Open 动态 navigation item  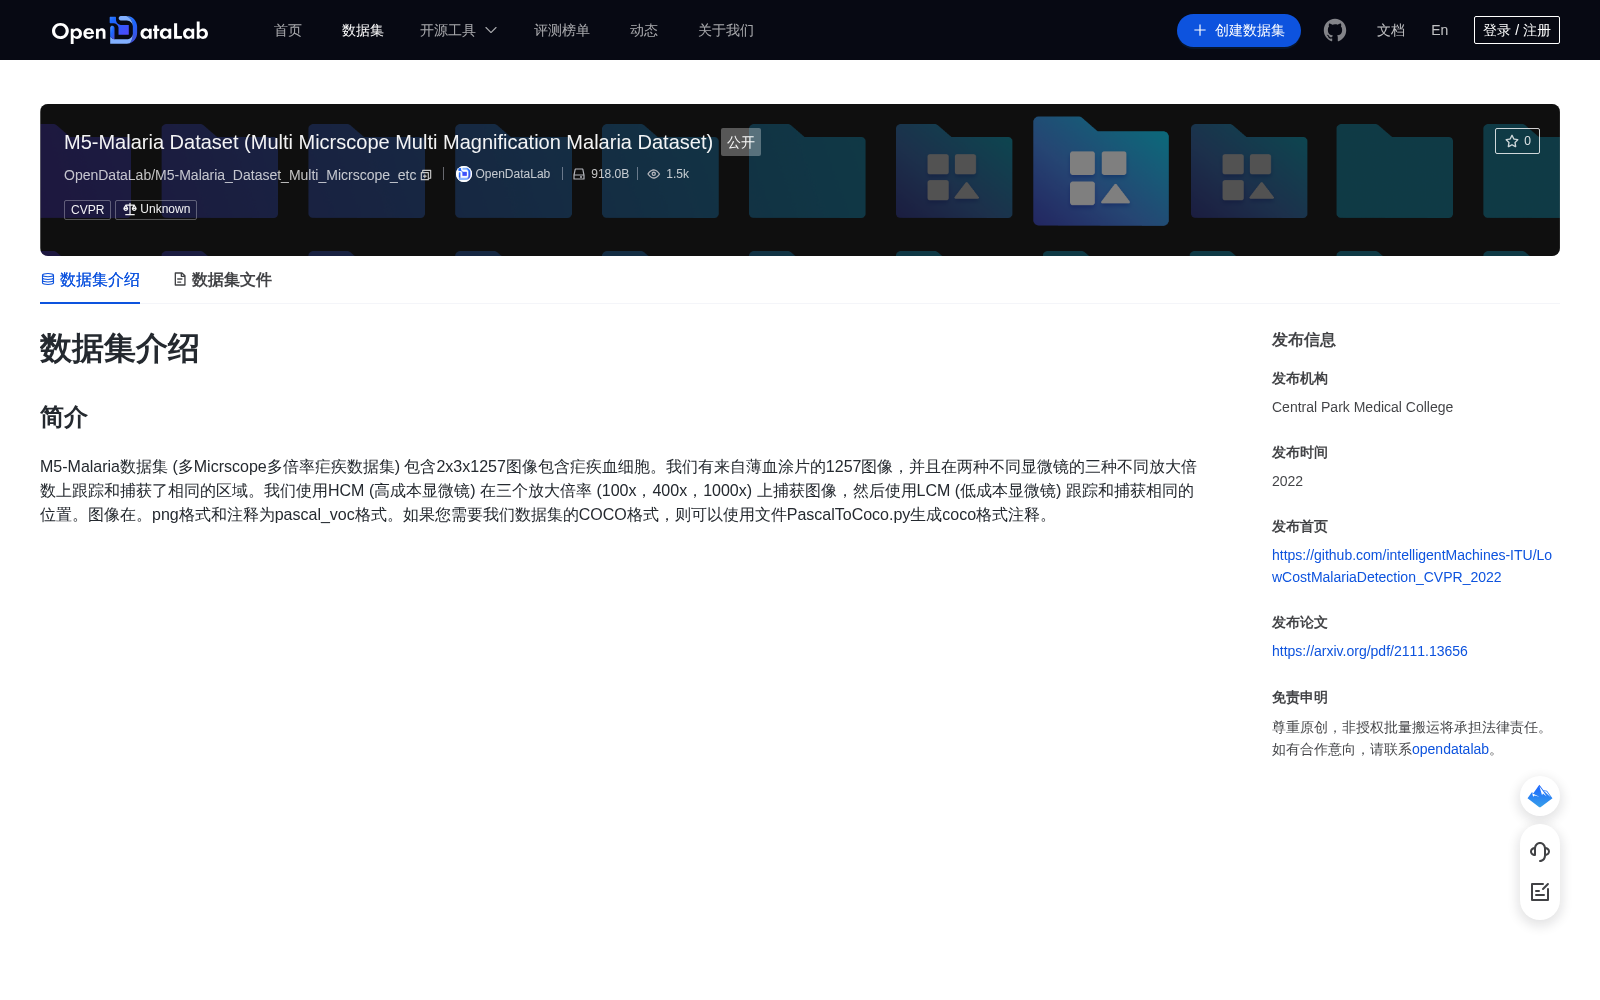pos(644,30)
